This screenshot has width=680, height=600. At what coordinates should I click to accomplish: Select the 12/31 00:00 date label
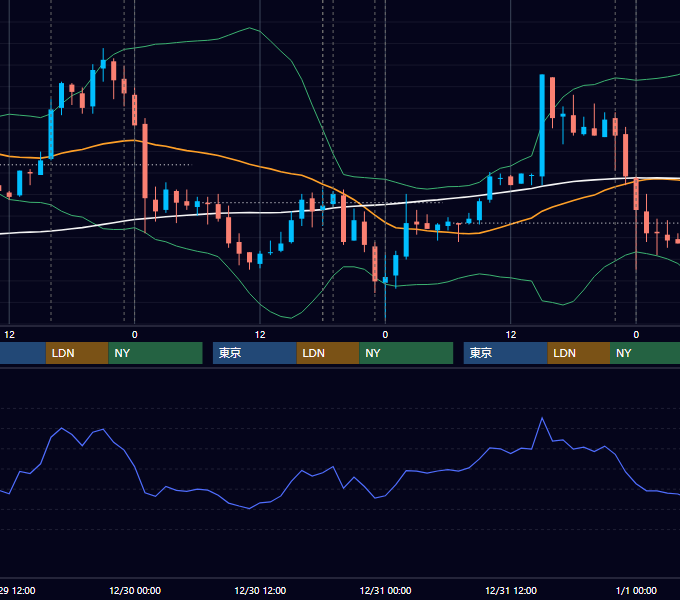pyautogui.click(x=386, y=590)
